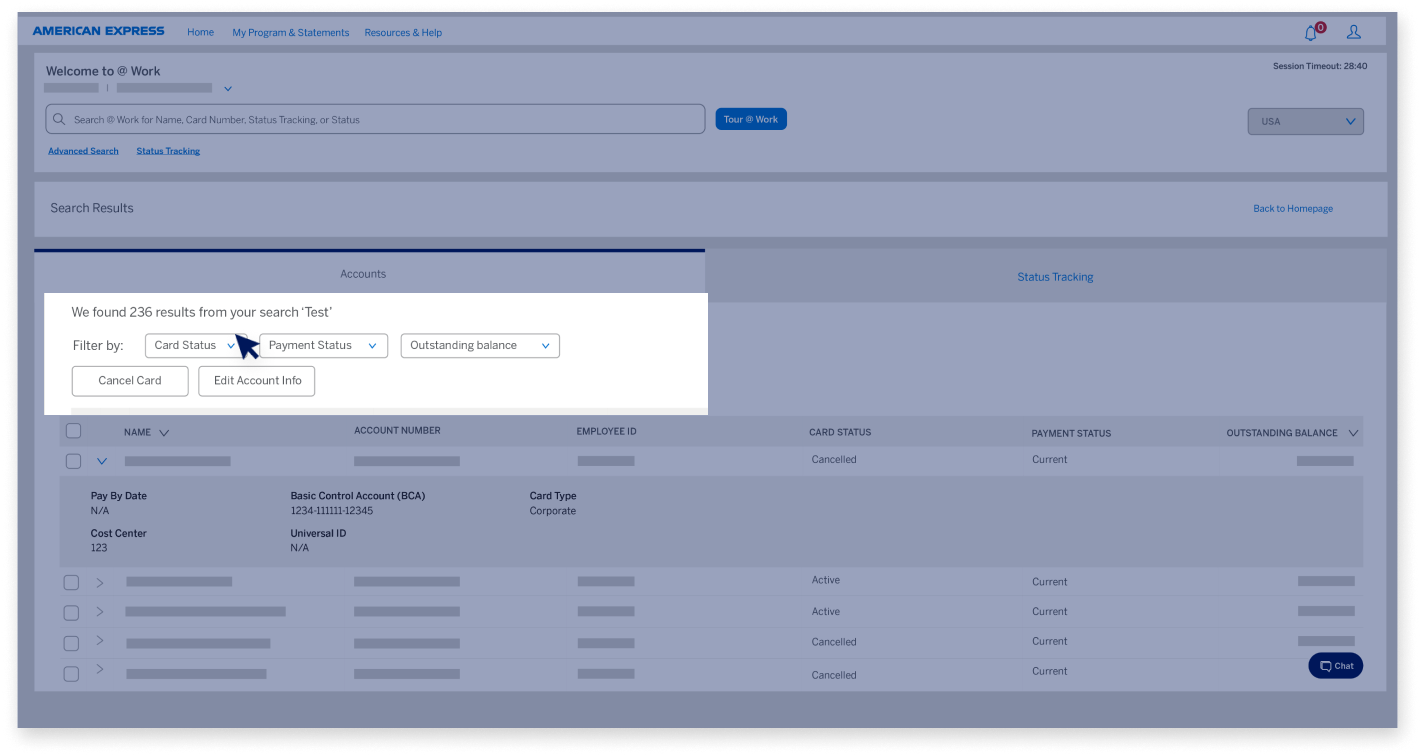Image resolution: width=1421 pixels, height=756 pixels.
Task: Collapse the expanded first account row
Action: pyautogui.click(x=100, y=461)
